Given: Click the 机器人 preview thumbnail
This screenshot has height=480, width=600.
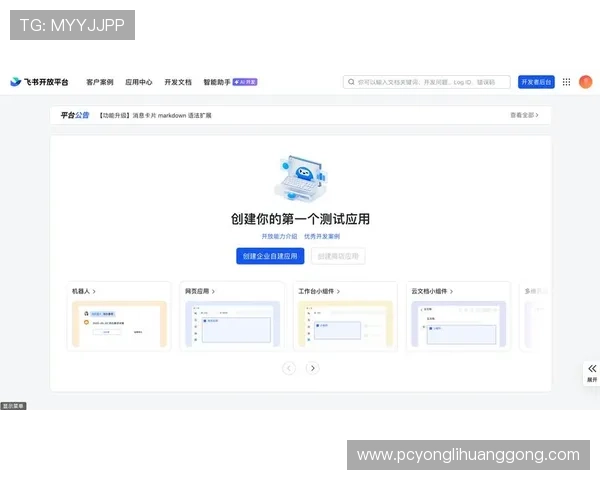Looking at the screenshot, I should click(119, 324).
